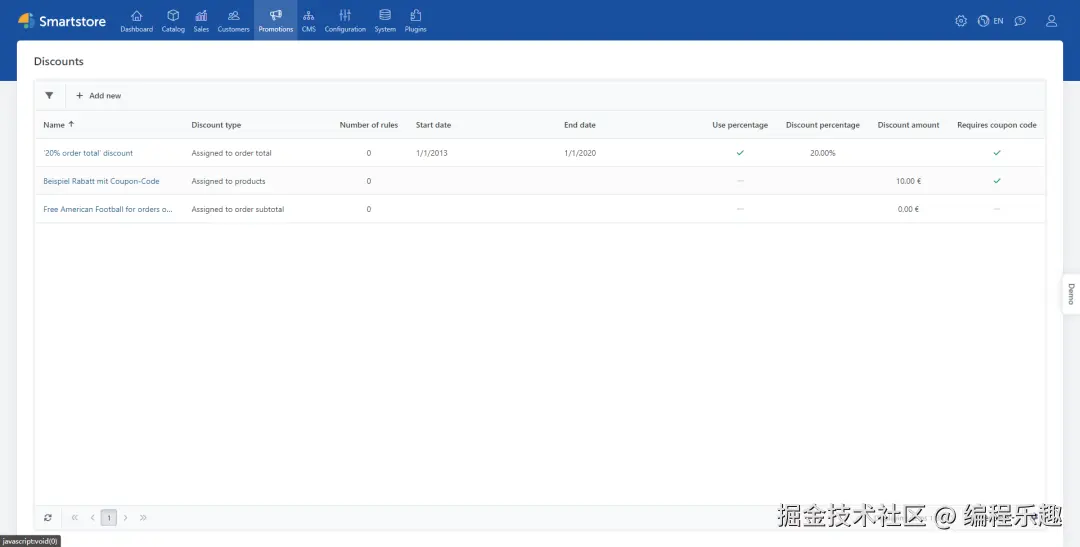Open the System menu
Image resolution: width=1080 pixels, height=547 pixels.
(x=385, y=21)
